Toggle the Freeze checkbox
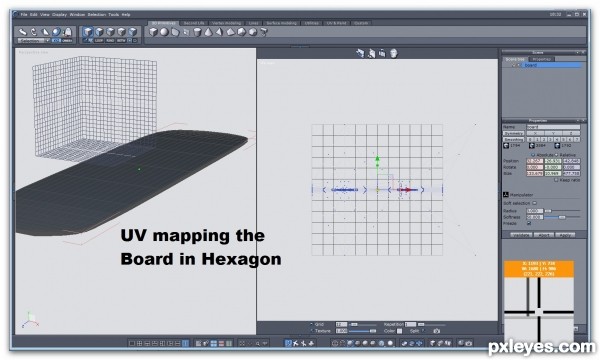Viewport: 600px width, 360px height. point(529,223)
